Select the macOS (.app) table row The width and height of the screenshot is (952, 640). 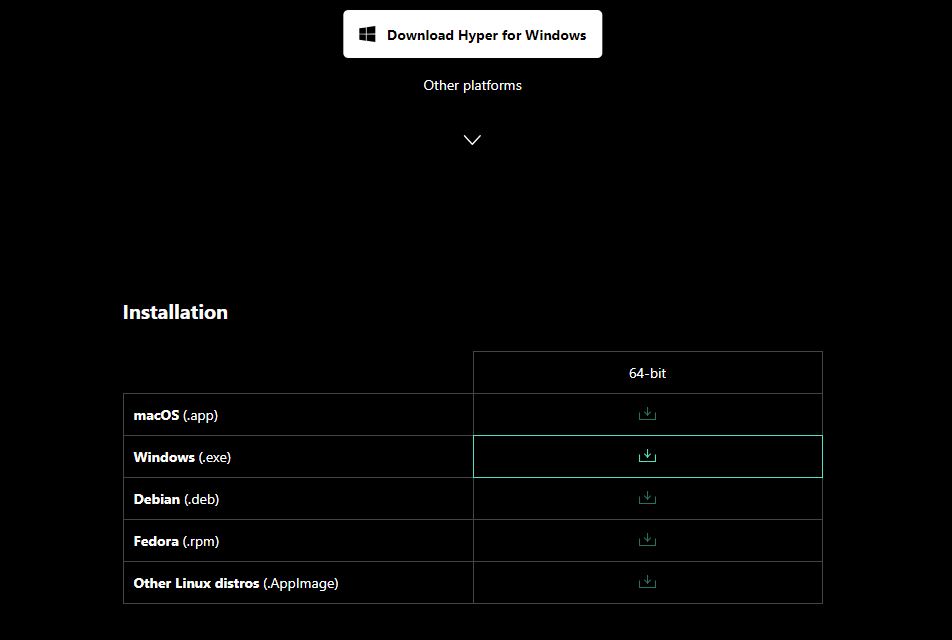[x=298, y=414]
